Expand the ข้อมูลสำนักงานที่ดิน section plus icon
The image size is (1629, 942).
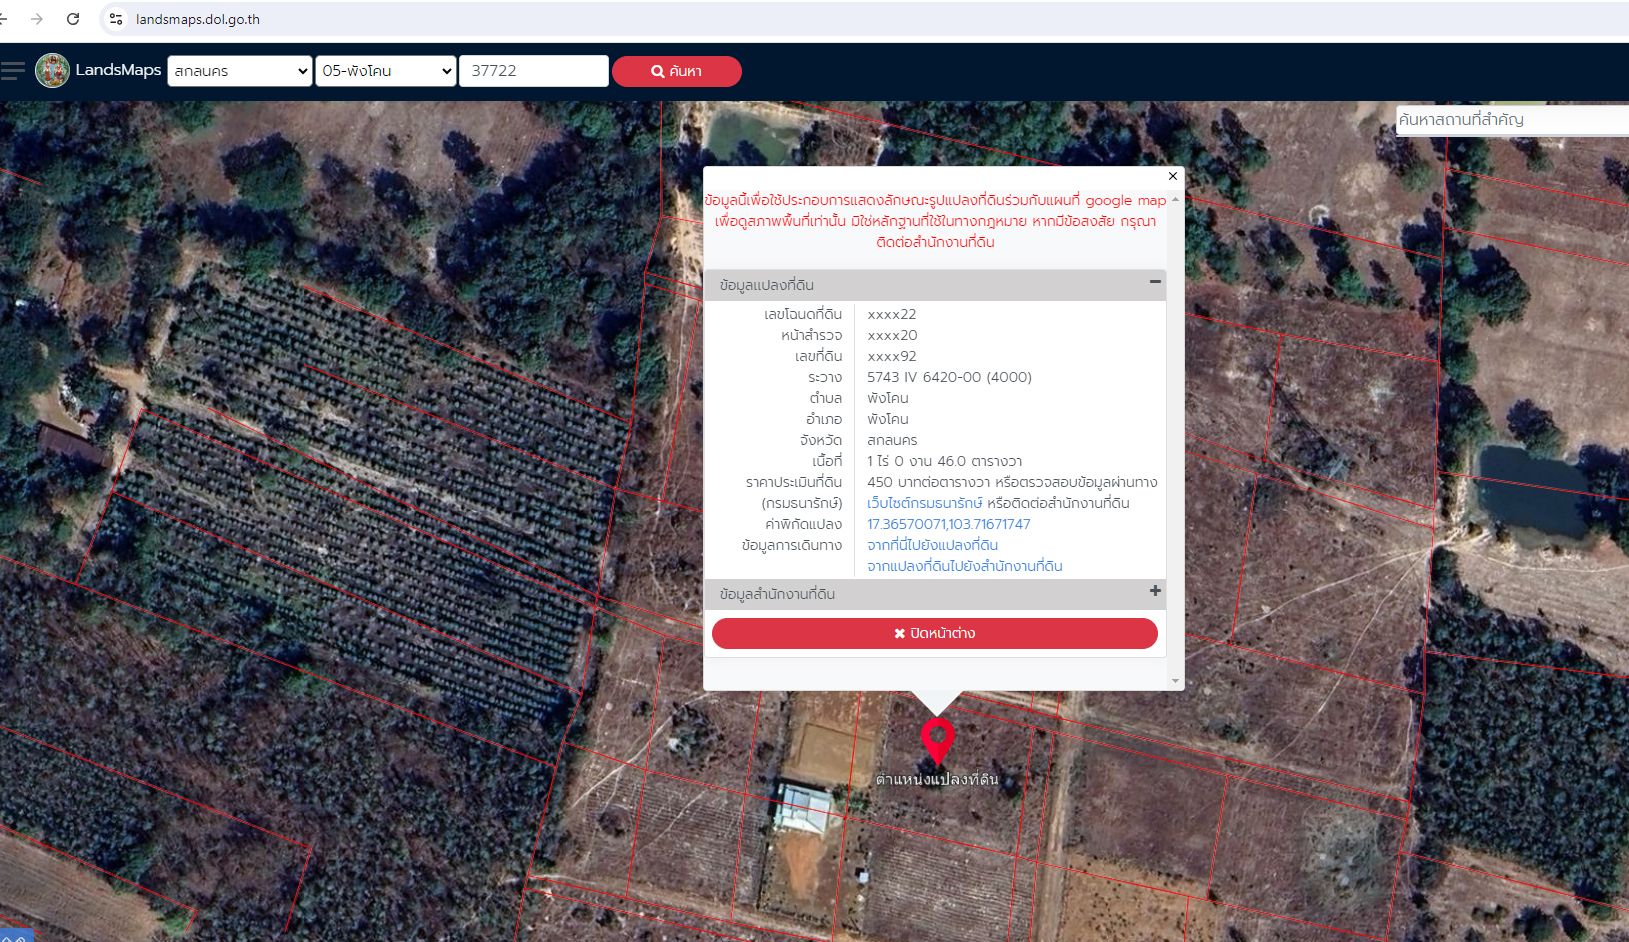point(1155,591)
